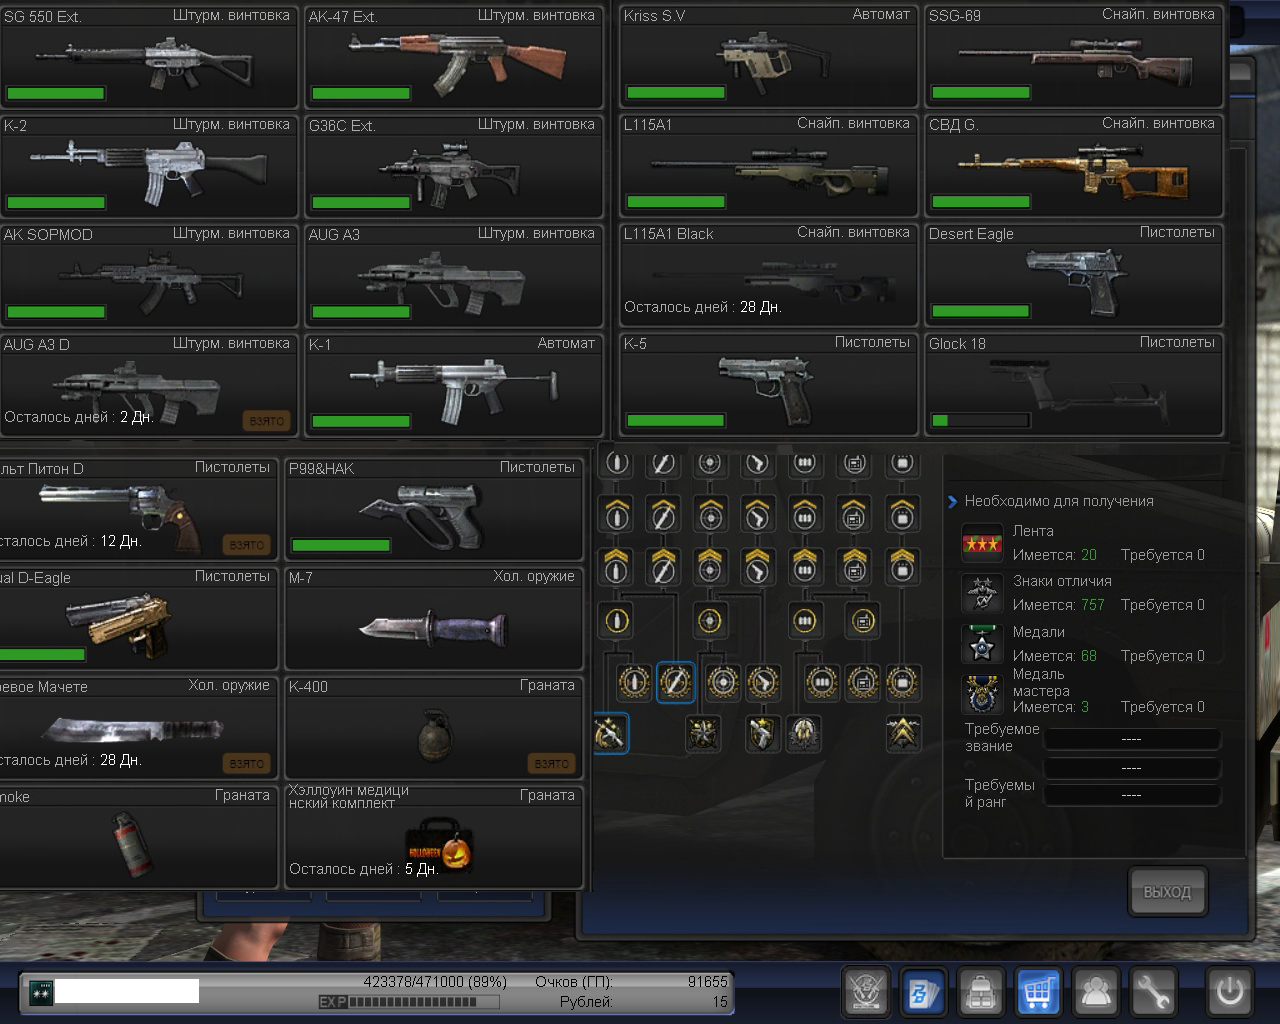Select the gold chevrons badge icon

click(x=904, y=733)
